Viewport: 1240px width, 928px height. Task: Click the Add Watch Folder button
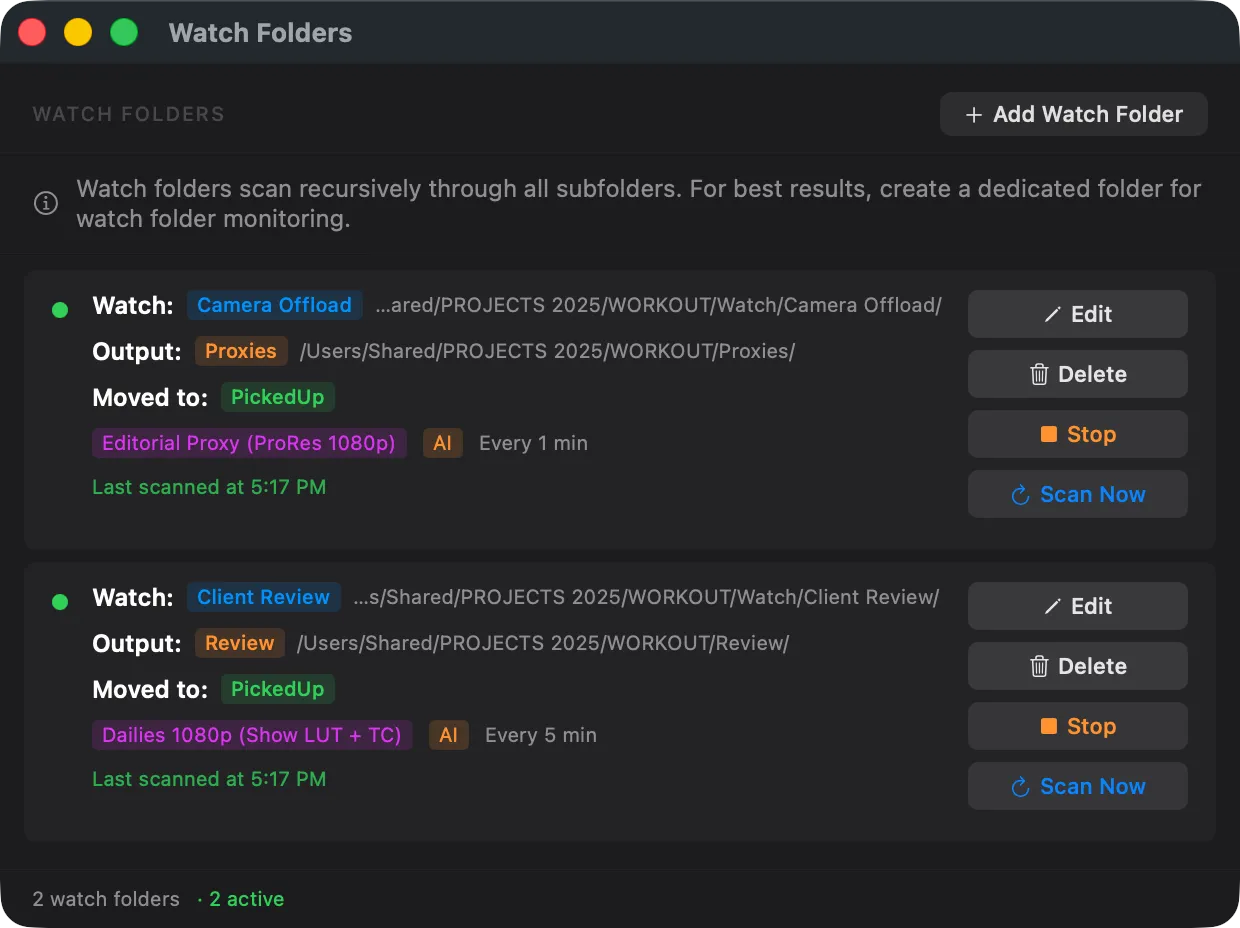(1073, 114)
